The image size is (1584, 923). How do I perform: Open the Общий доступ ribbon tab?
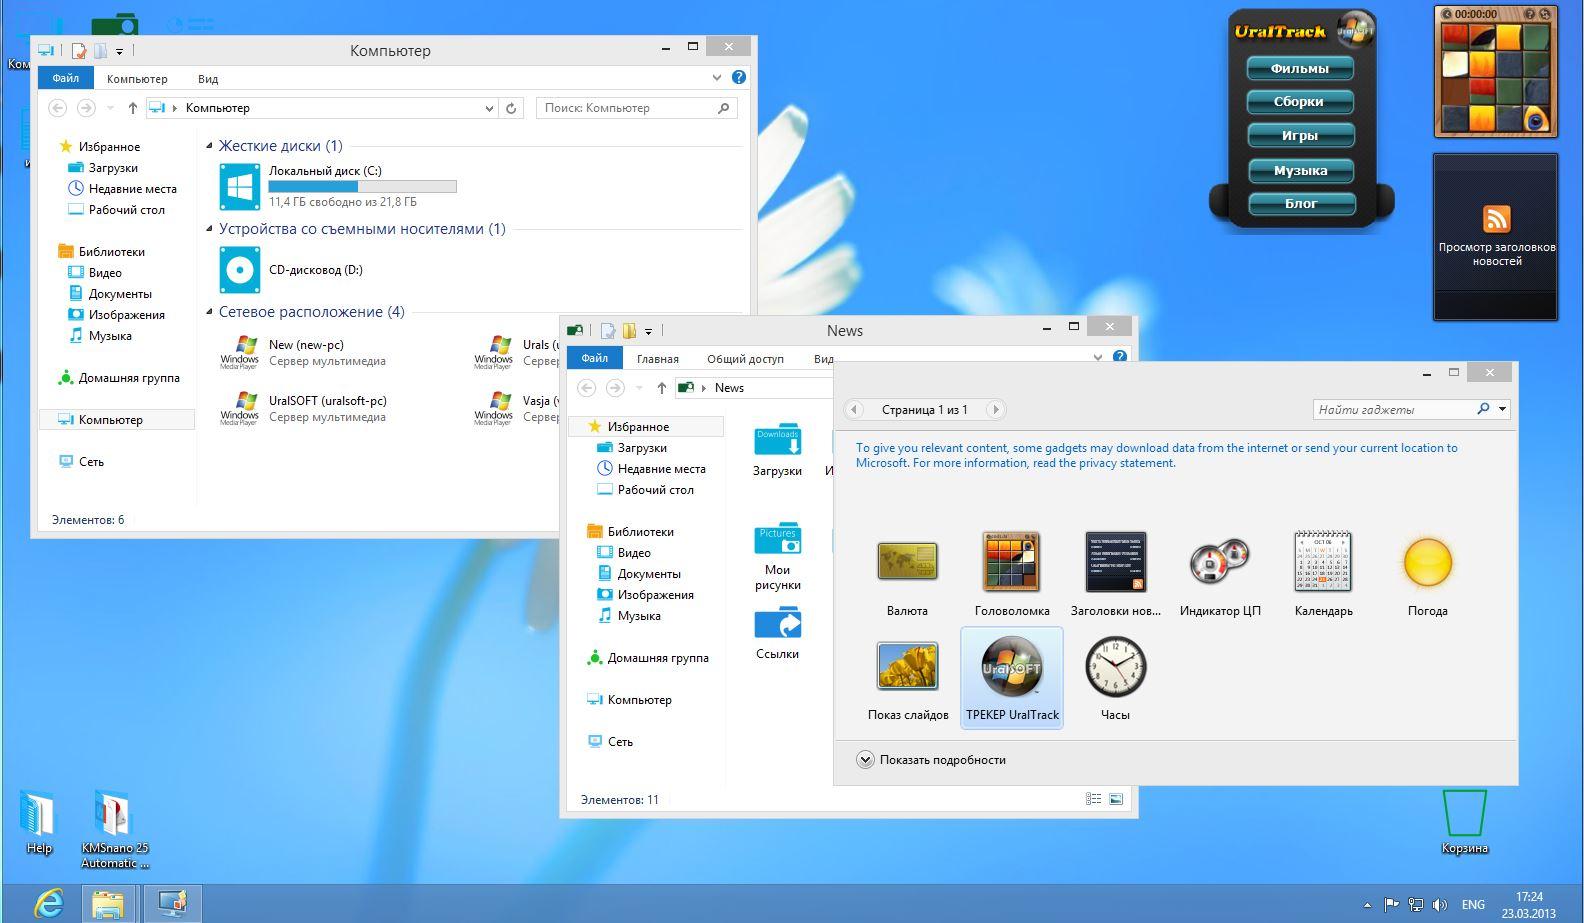(x=745, y=359)
